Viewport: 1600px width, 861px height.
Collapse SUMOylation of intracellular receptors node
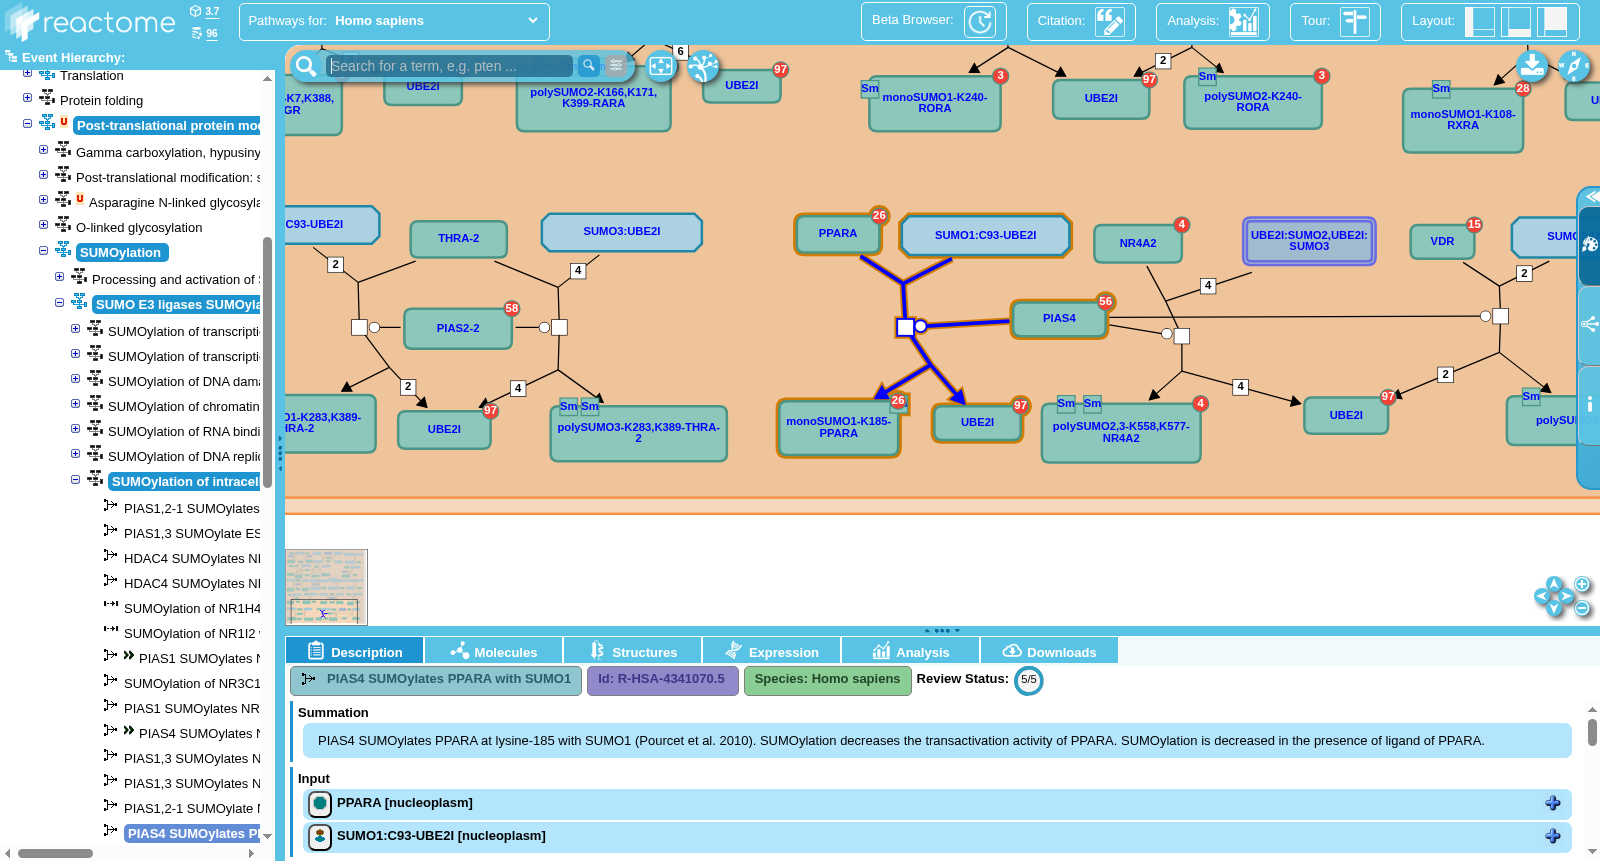click(x=75, y=479)
